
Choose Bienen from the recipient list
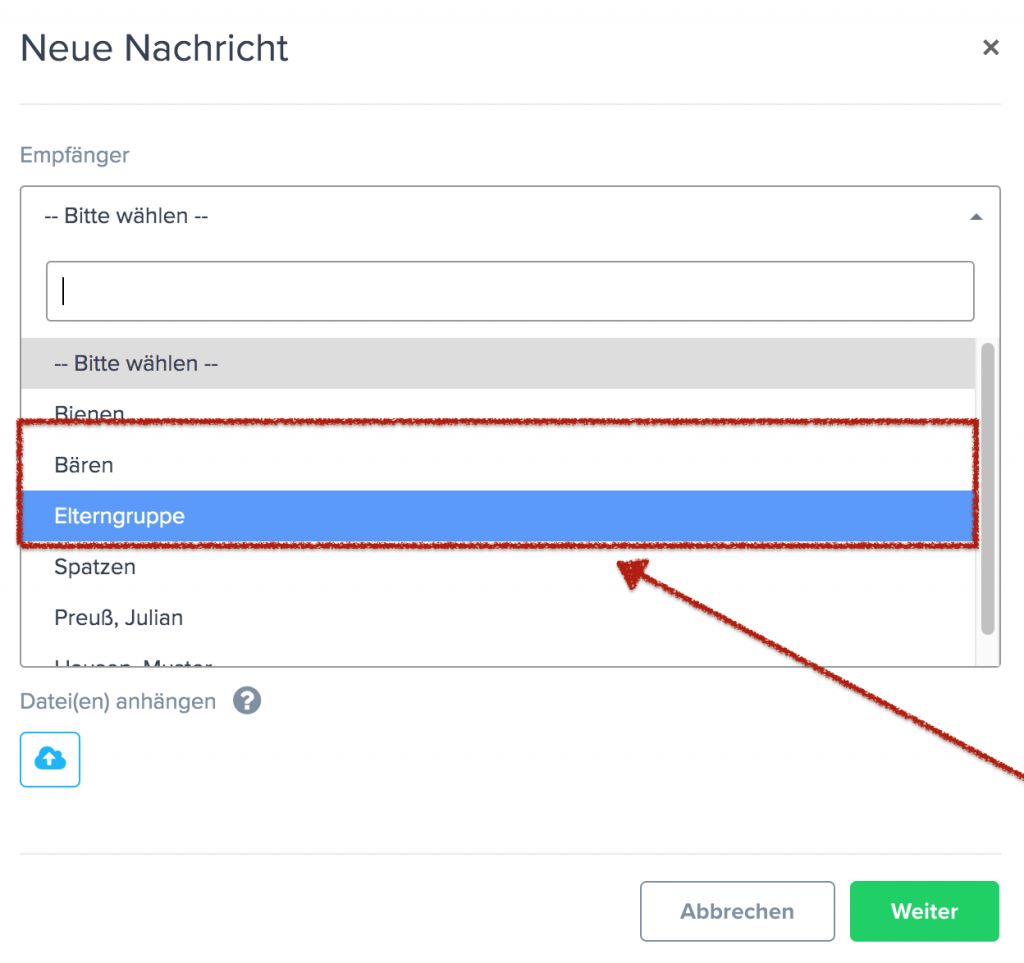pos(498,413)
